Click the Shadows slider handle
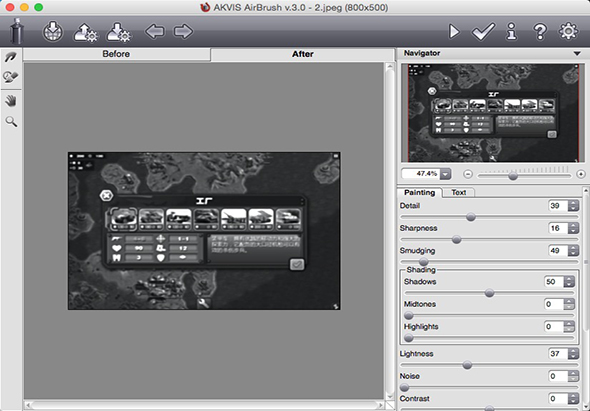The height and width of the screenshot is (411, 590). click(489, 293)
